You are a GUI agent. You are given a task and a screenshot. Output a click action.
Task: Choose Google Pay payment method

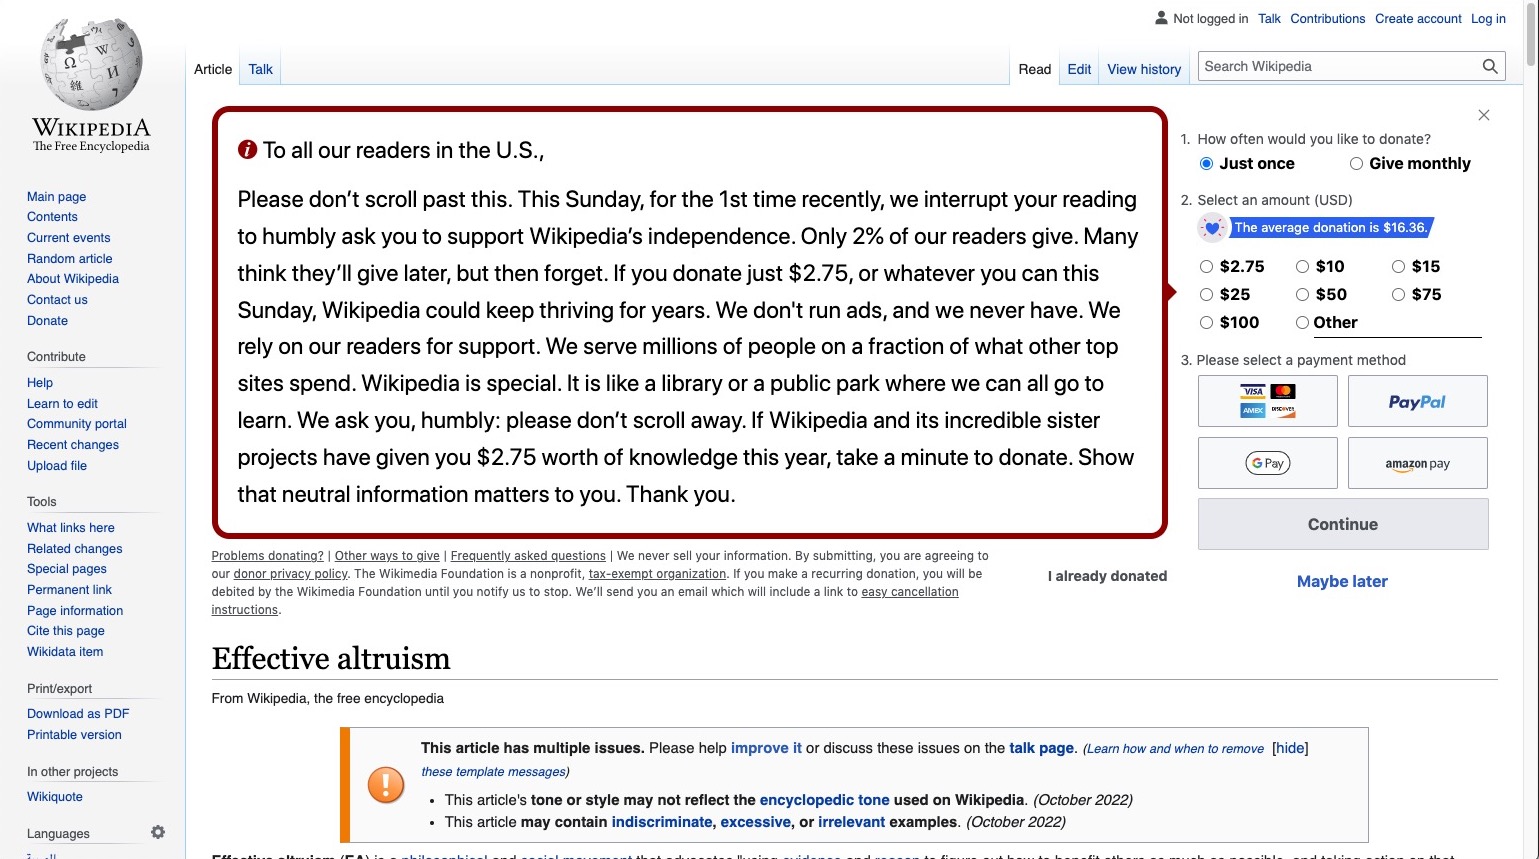(1267, 463)
